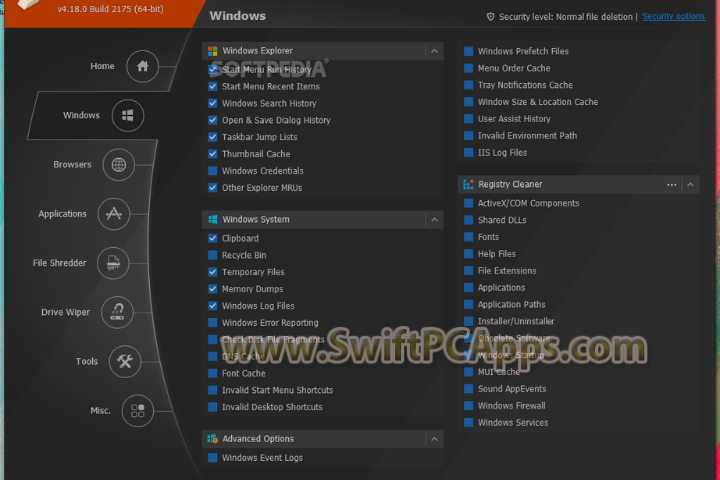Switch to Tools sidebar label
The height and width of the screenshot is (480, 720).
click(x=87, y=361)
